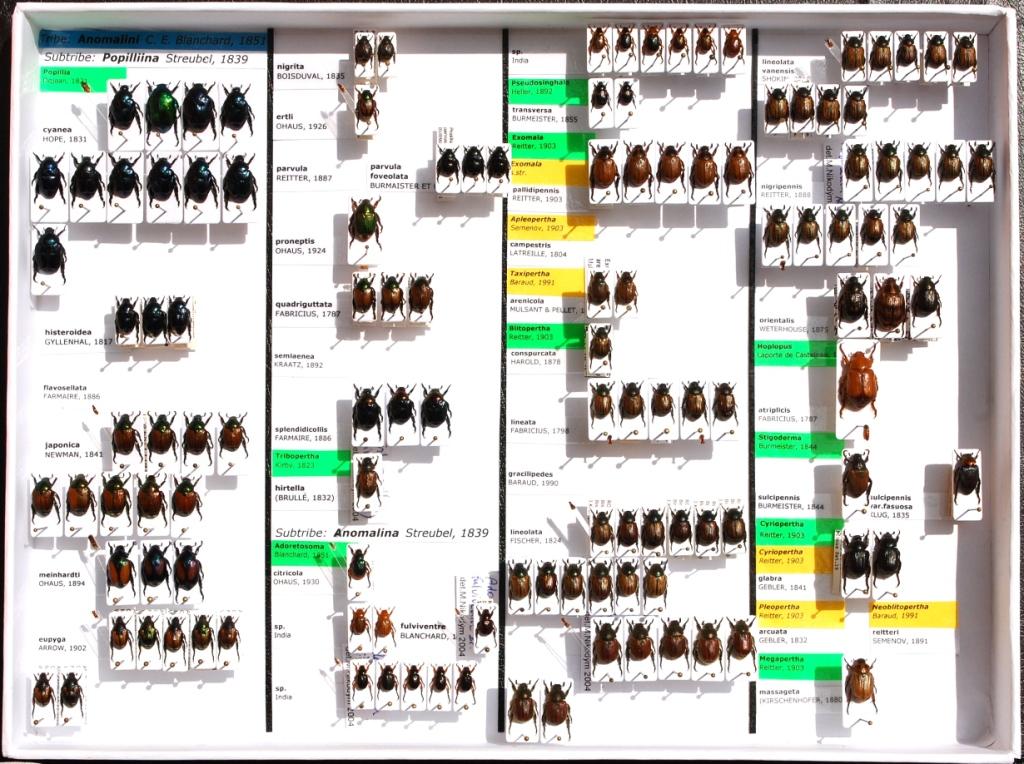Click the lone beetle beside Adoretosoma label
The width and height of the screenshot is (1024, 764).
tap(358, 565)
